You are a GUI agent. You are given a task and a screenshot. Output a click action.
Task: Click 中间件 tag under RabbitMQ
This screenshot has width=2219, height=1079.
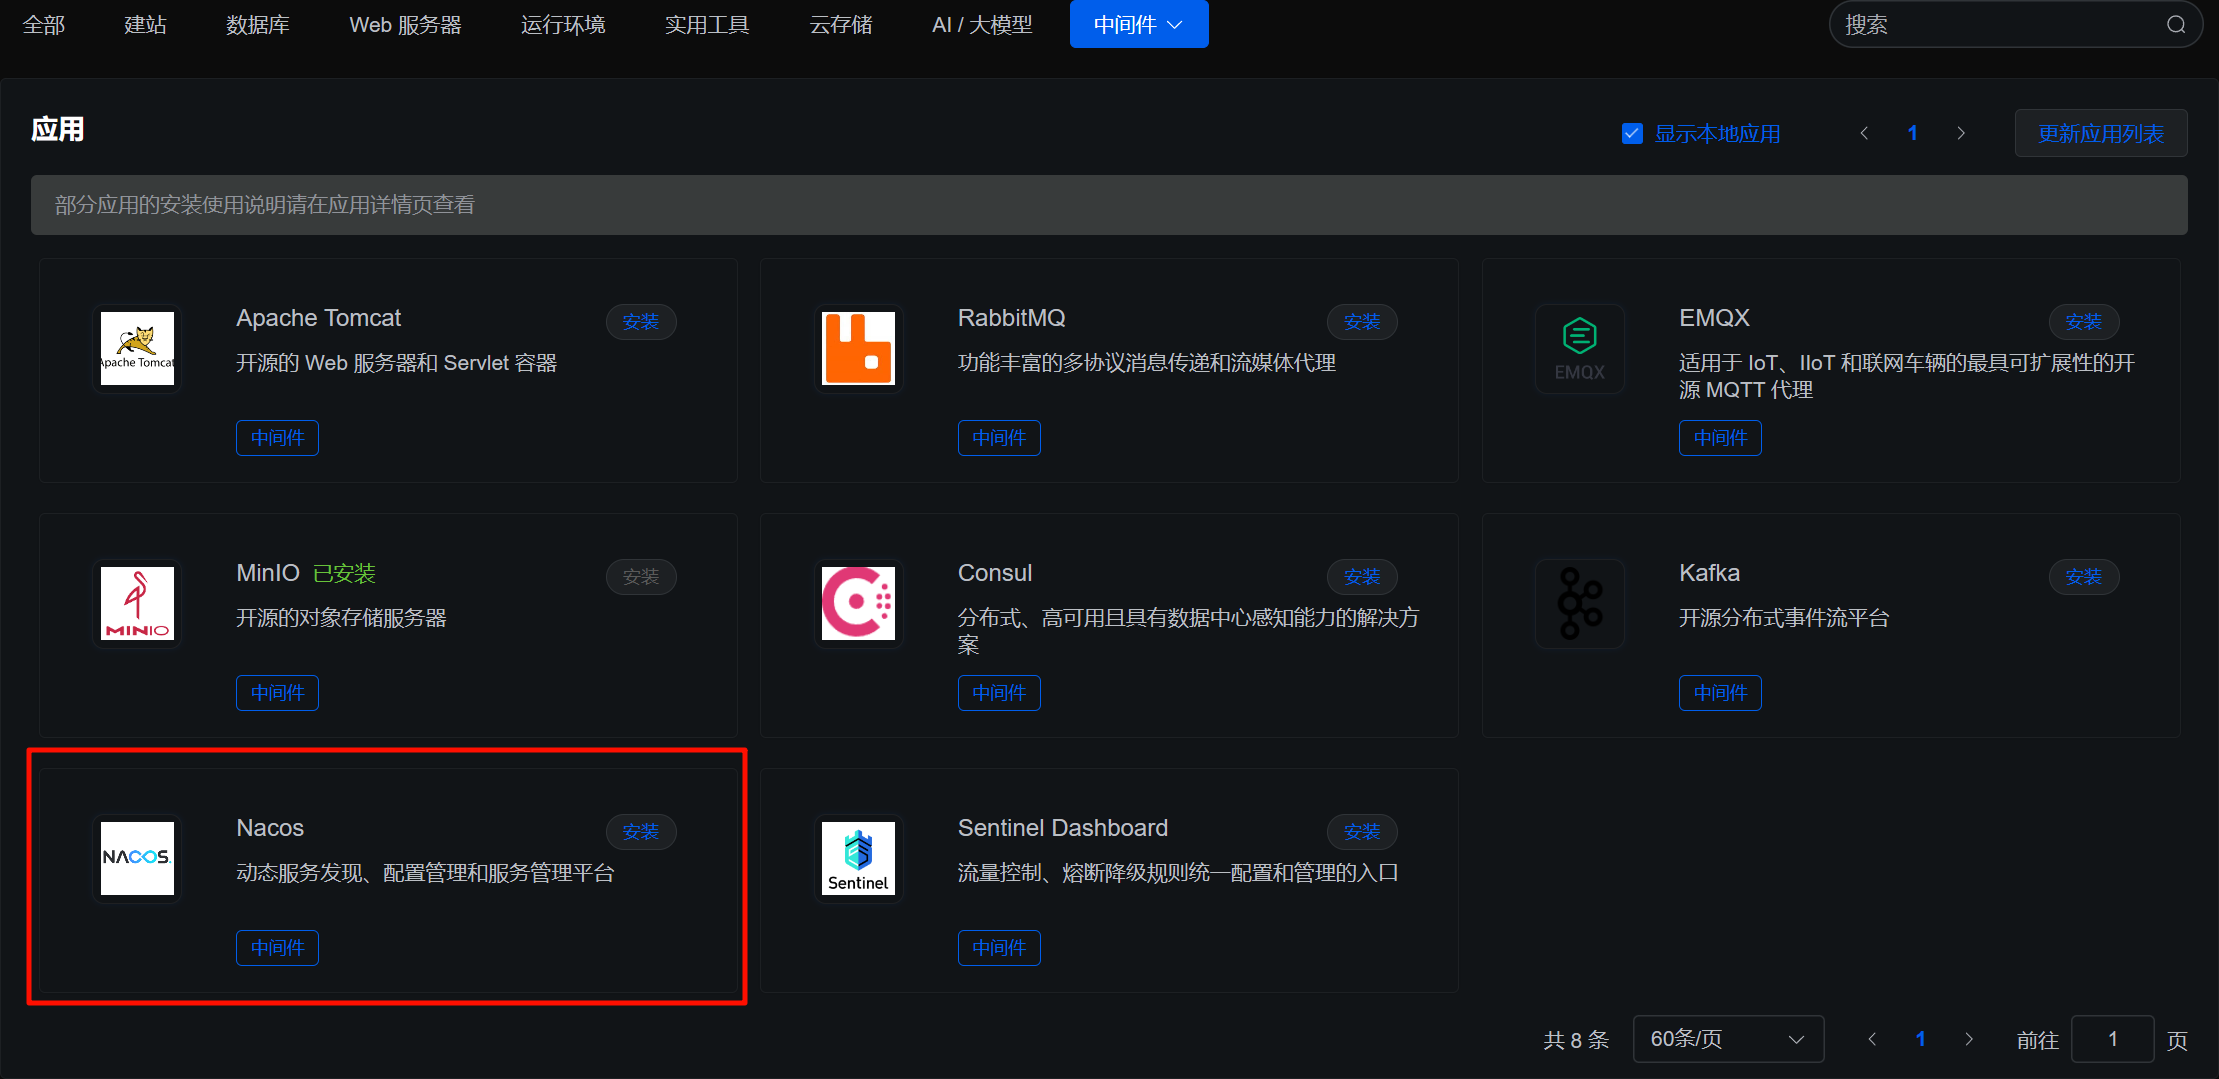[x=999, y=438]
